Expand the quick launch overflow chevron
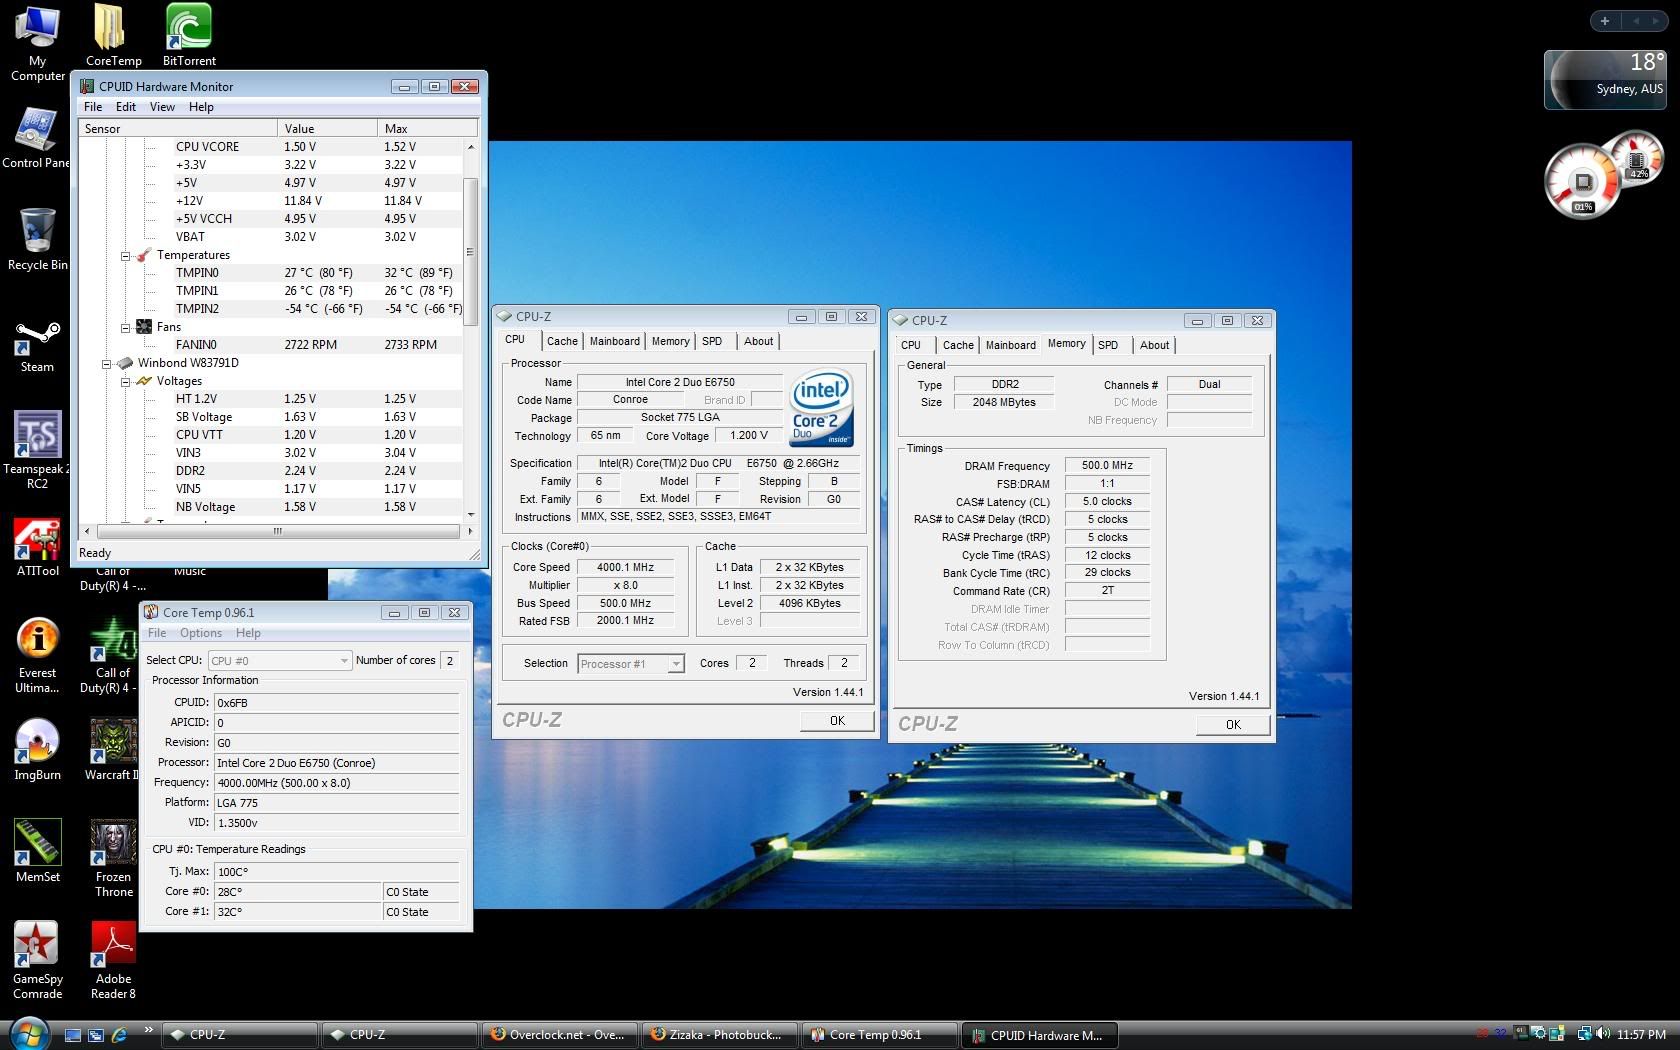1680x1050 pixels. (148, 1030)
